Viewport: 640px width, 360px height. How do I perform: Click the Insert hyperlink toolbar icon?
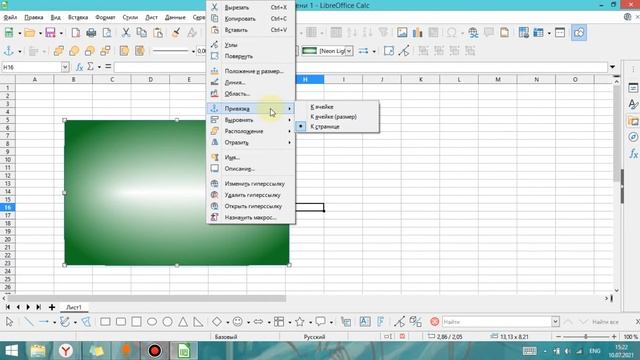pyautogui.click(x=473, y=33)
